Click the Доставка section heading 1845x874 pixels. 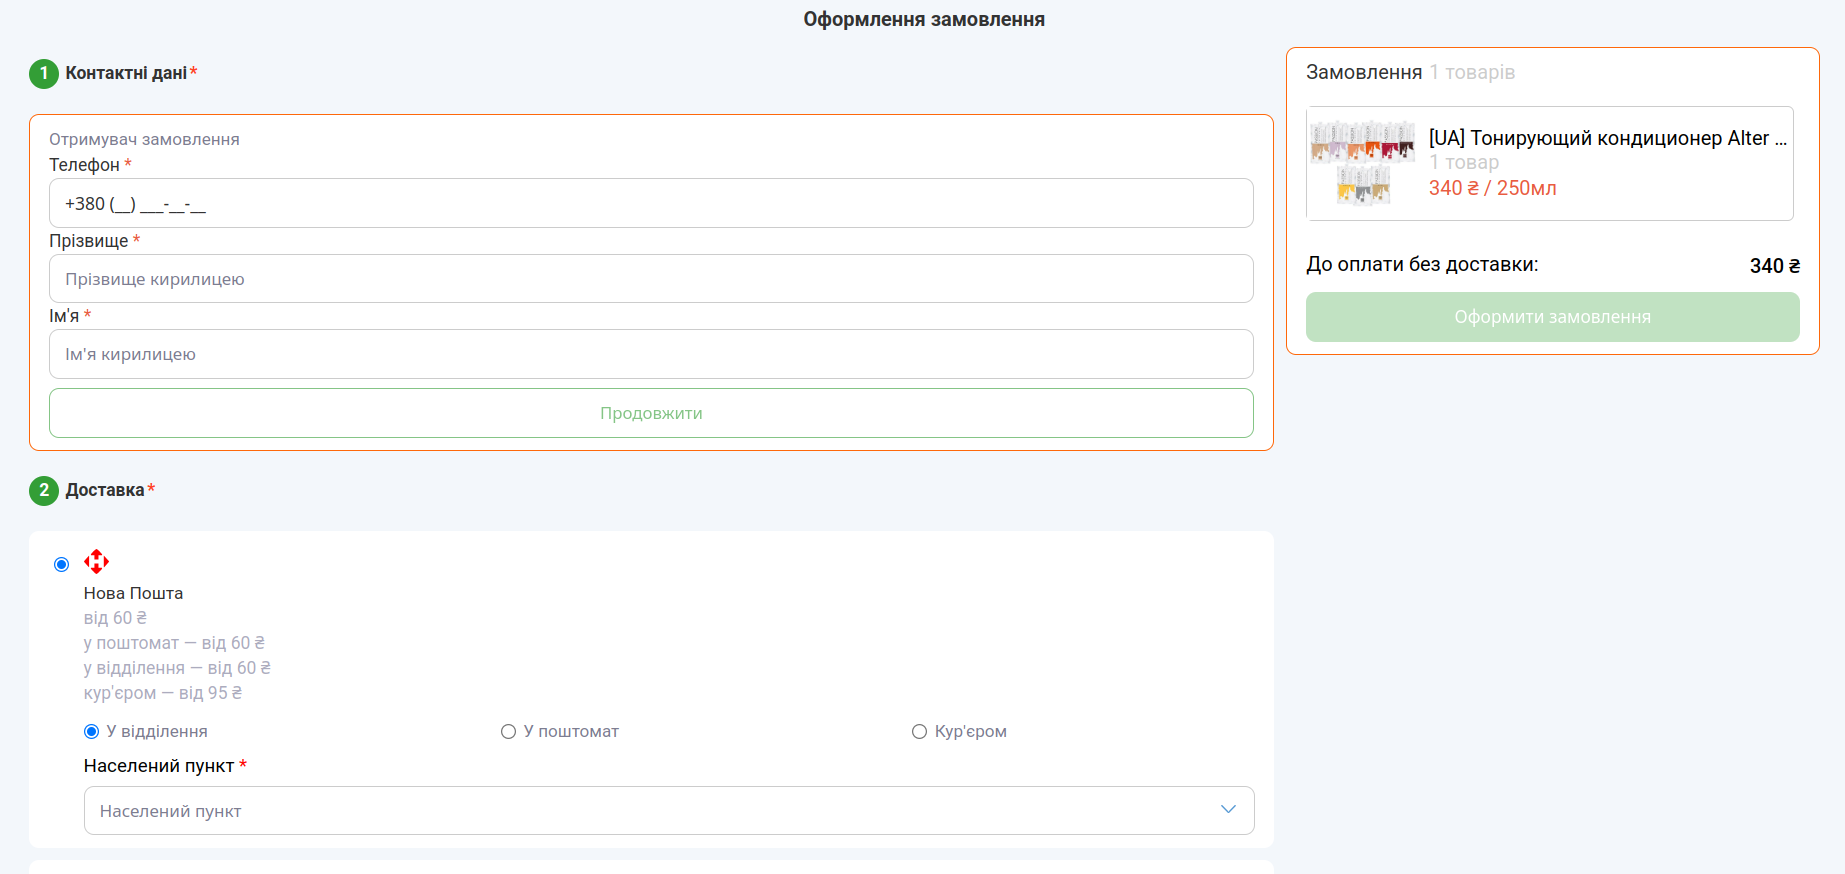(105, 490)
